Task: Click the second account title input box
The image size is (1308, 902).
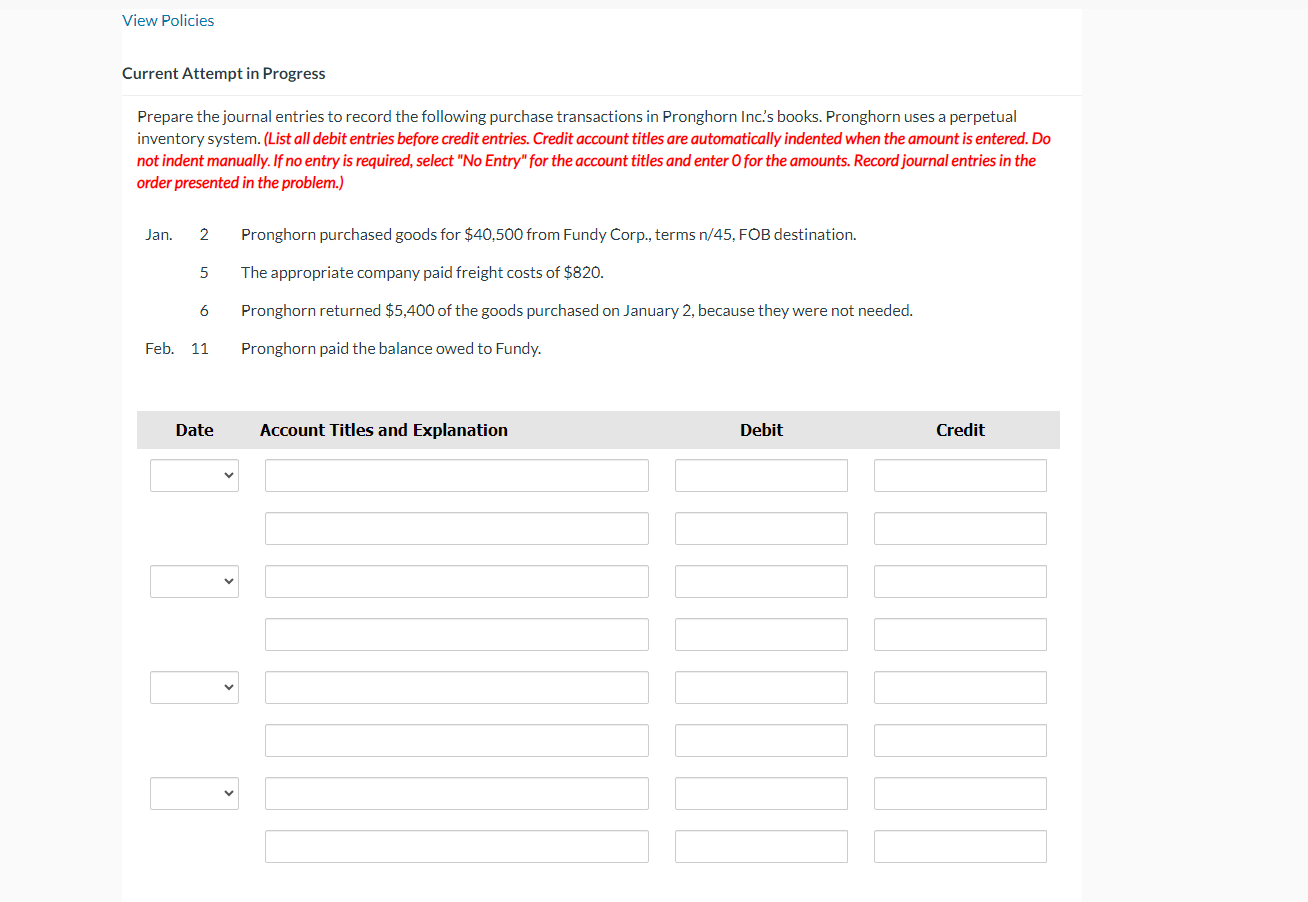Action: point(456,528)
